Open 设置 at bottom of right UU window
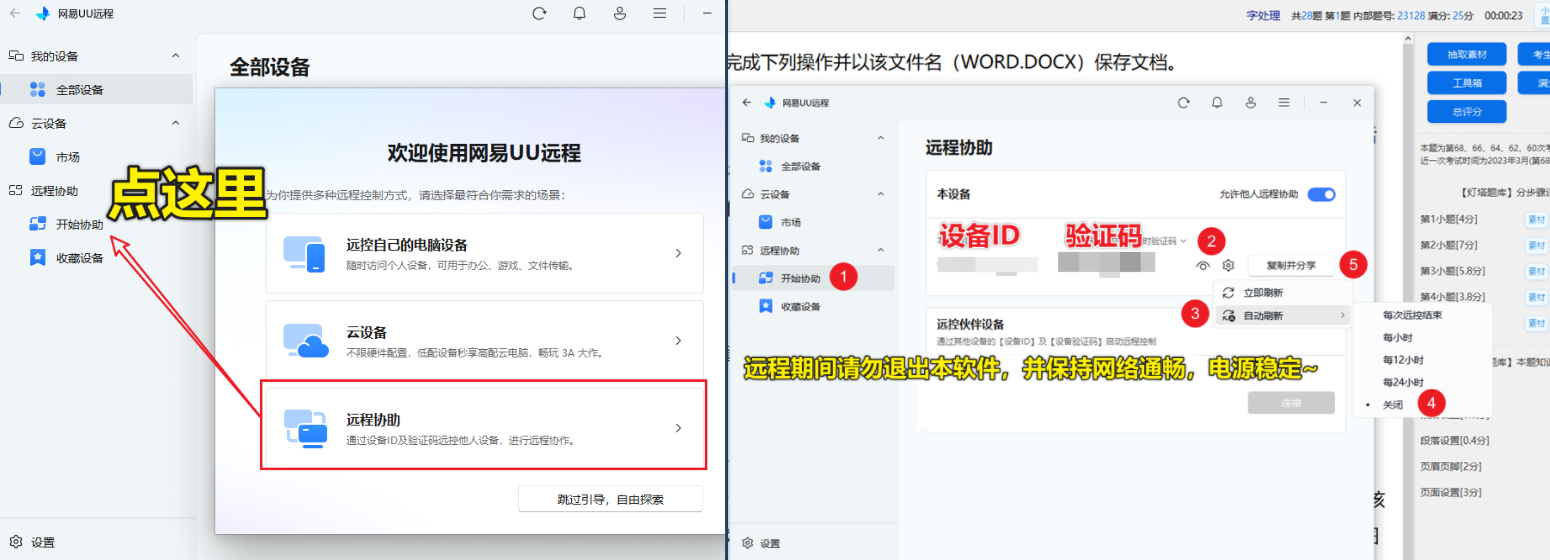Image resolution: width=1550 pixels, height=560 pixels. coord(761,544)
